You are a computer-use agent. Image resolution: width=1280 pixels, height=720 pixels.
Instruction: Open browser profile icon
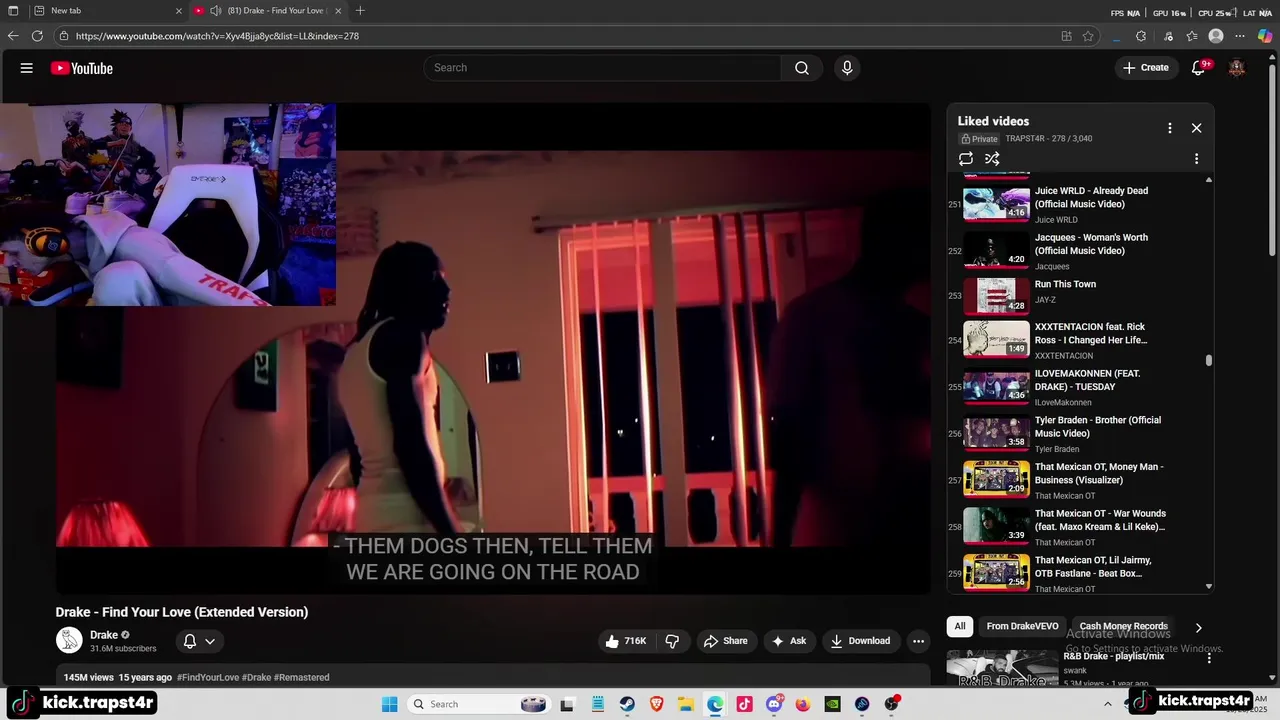click(x=1216, y=36)
